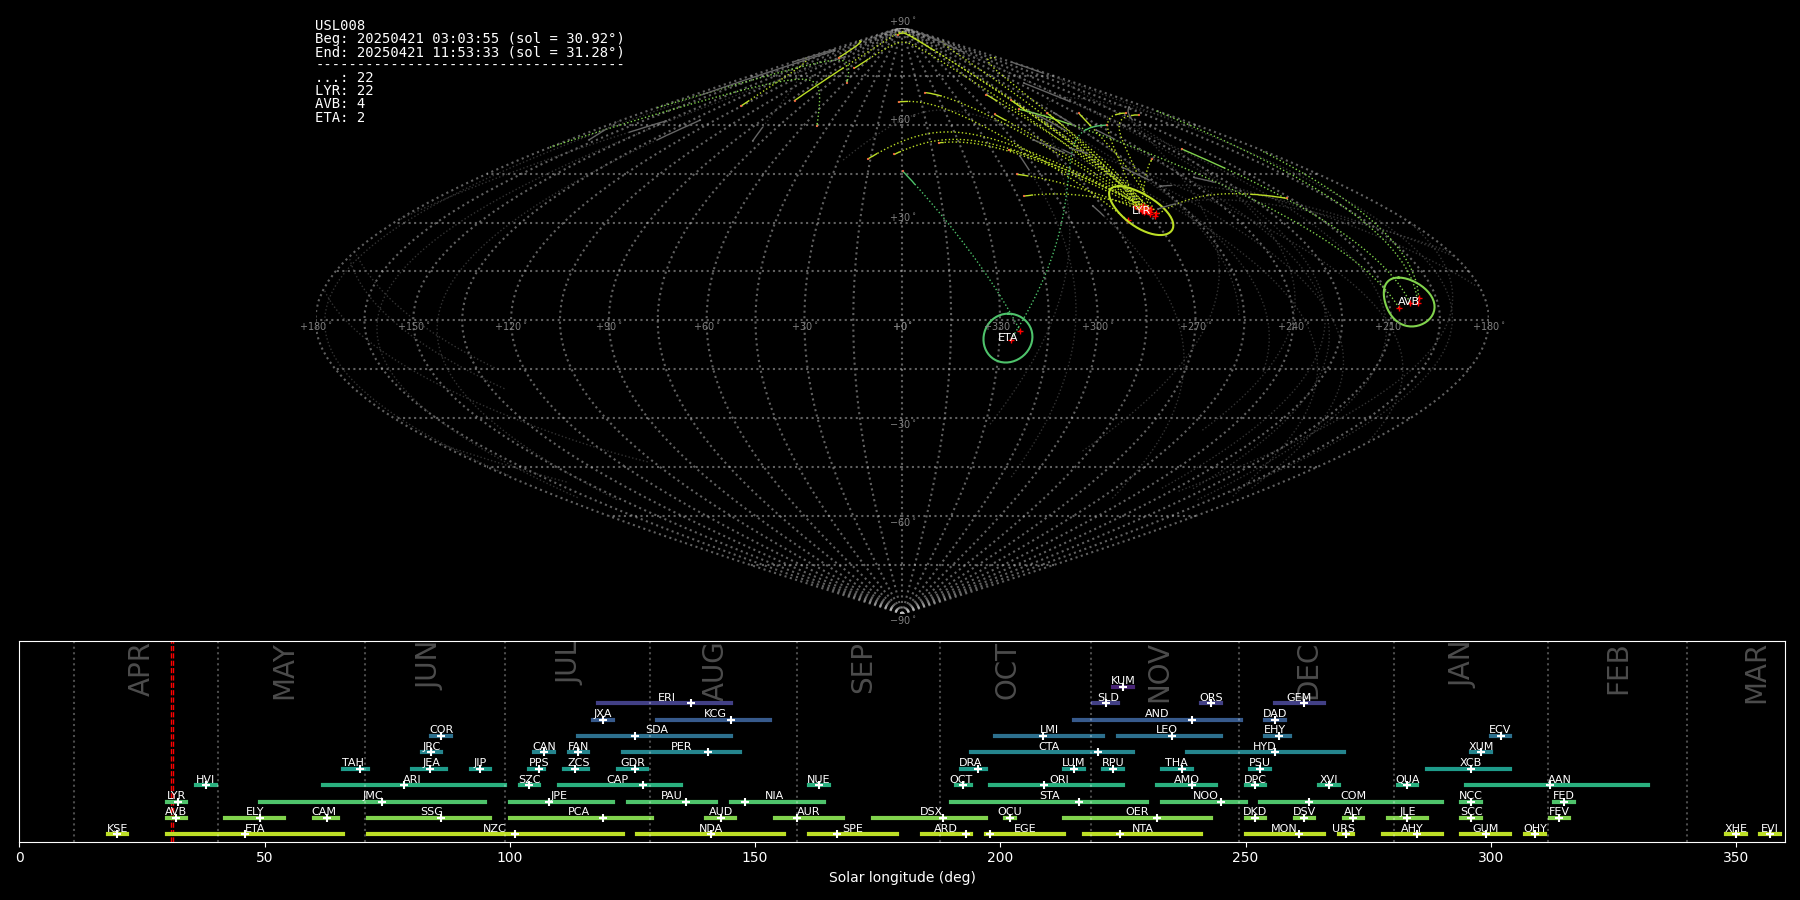This screenshot has width=1800, height=900.
Task: Click the AAN shower bar in timeline
Action: (x=1557, y=785)
